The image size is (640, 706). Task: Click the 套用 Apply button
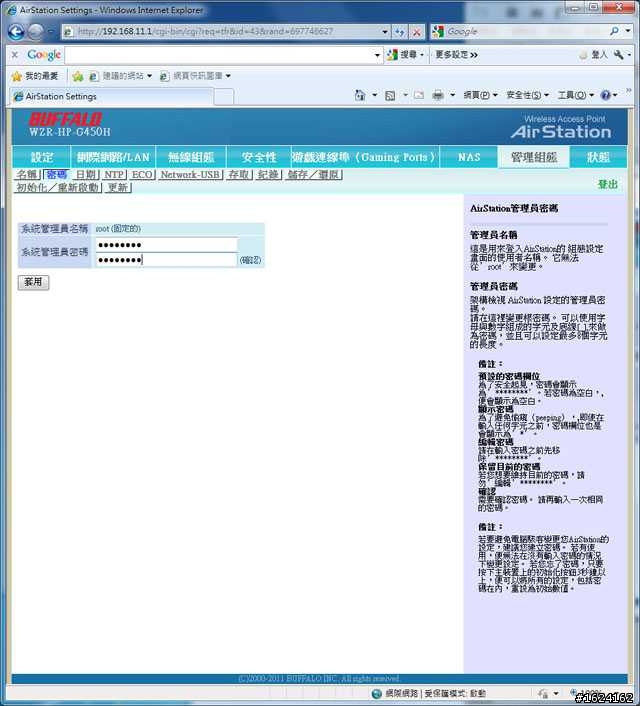coord(33,282)
